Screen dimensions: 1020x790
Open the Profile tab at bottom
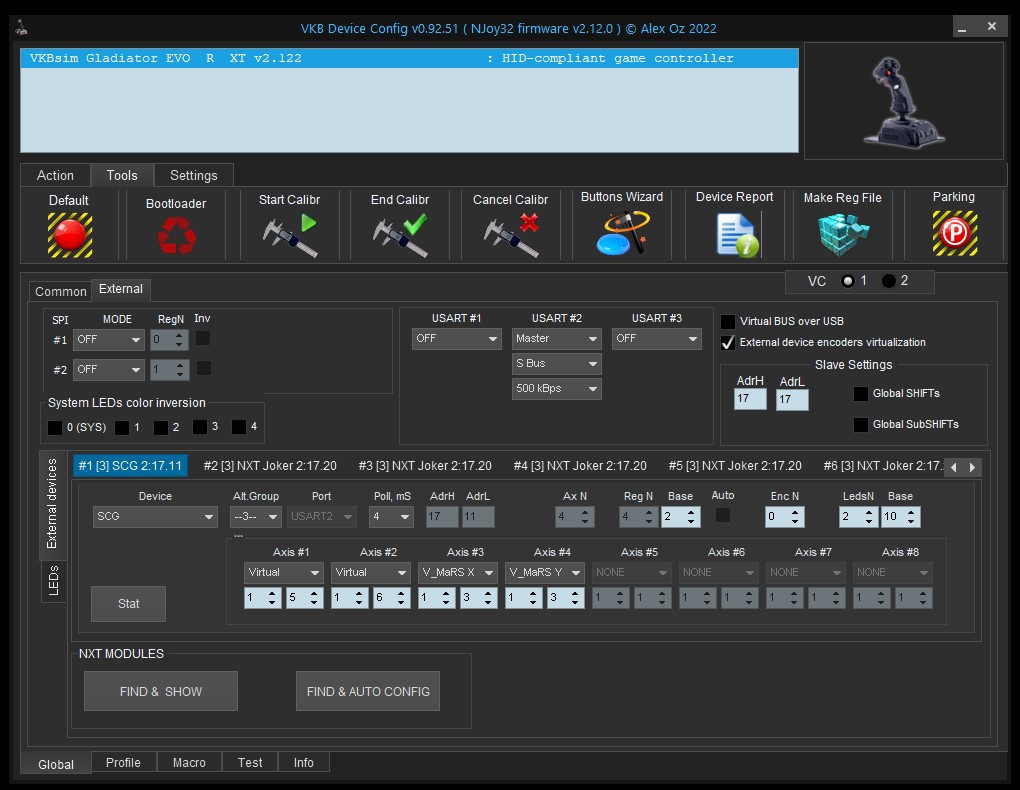click(x=123, y=762)
